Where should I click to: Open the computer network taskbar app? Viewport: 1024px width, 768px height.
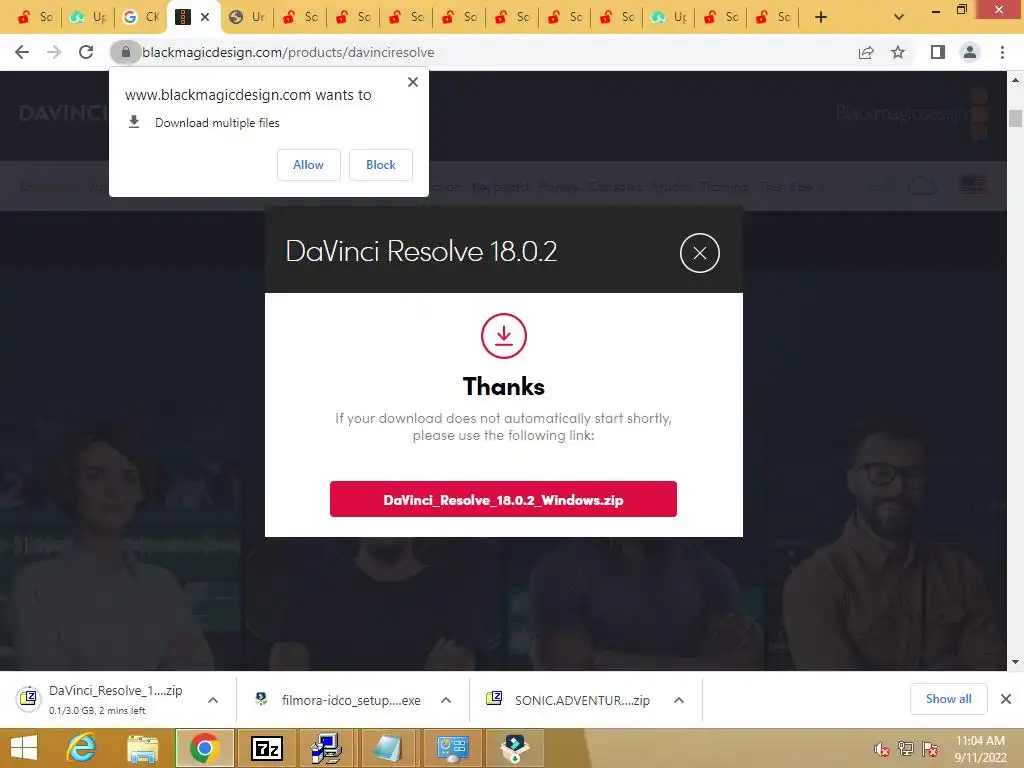pyautogui.click(x=327, y=748)
